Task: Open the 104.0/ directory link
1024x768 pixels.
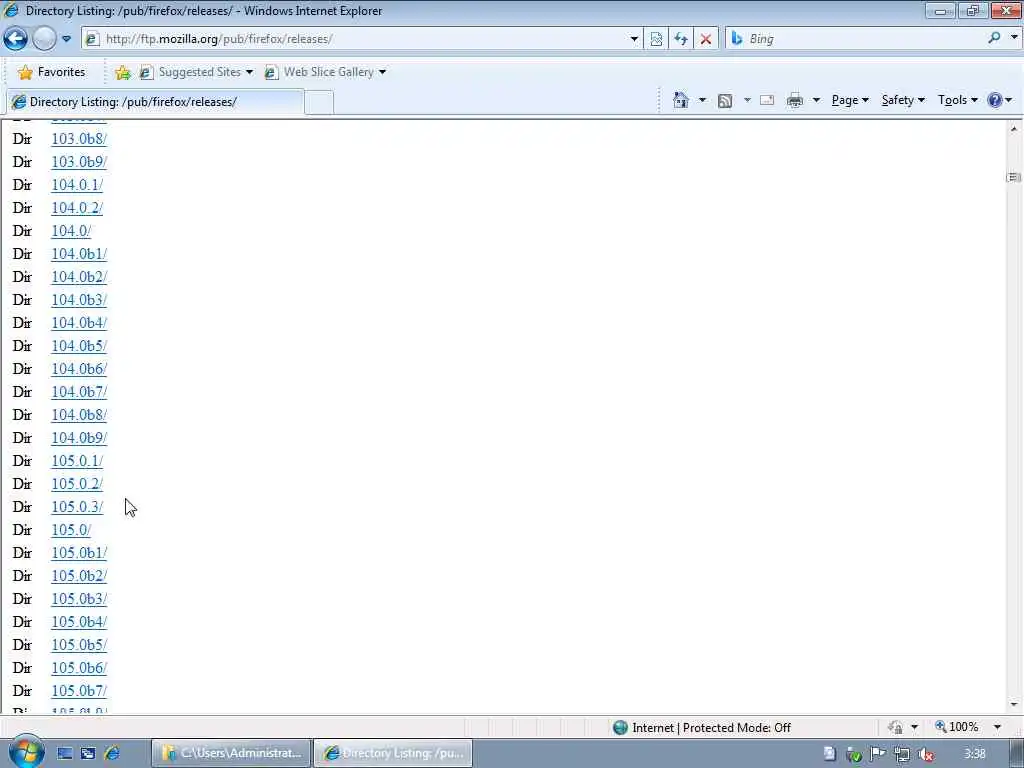Action: (x=71, y=231)
